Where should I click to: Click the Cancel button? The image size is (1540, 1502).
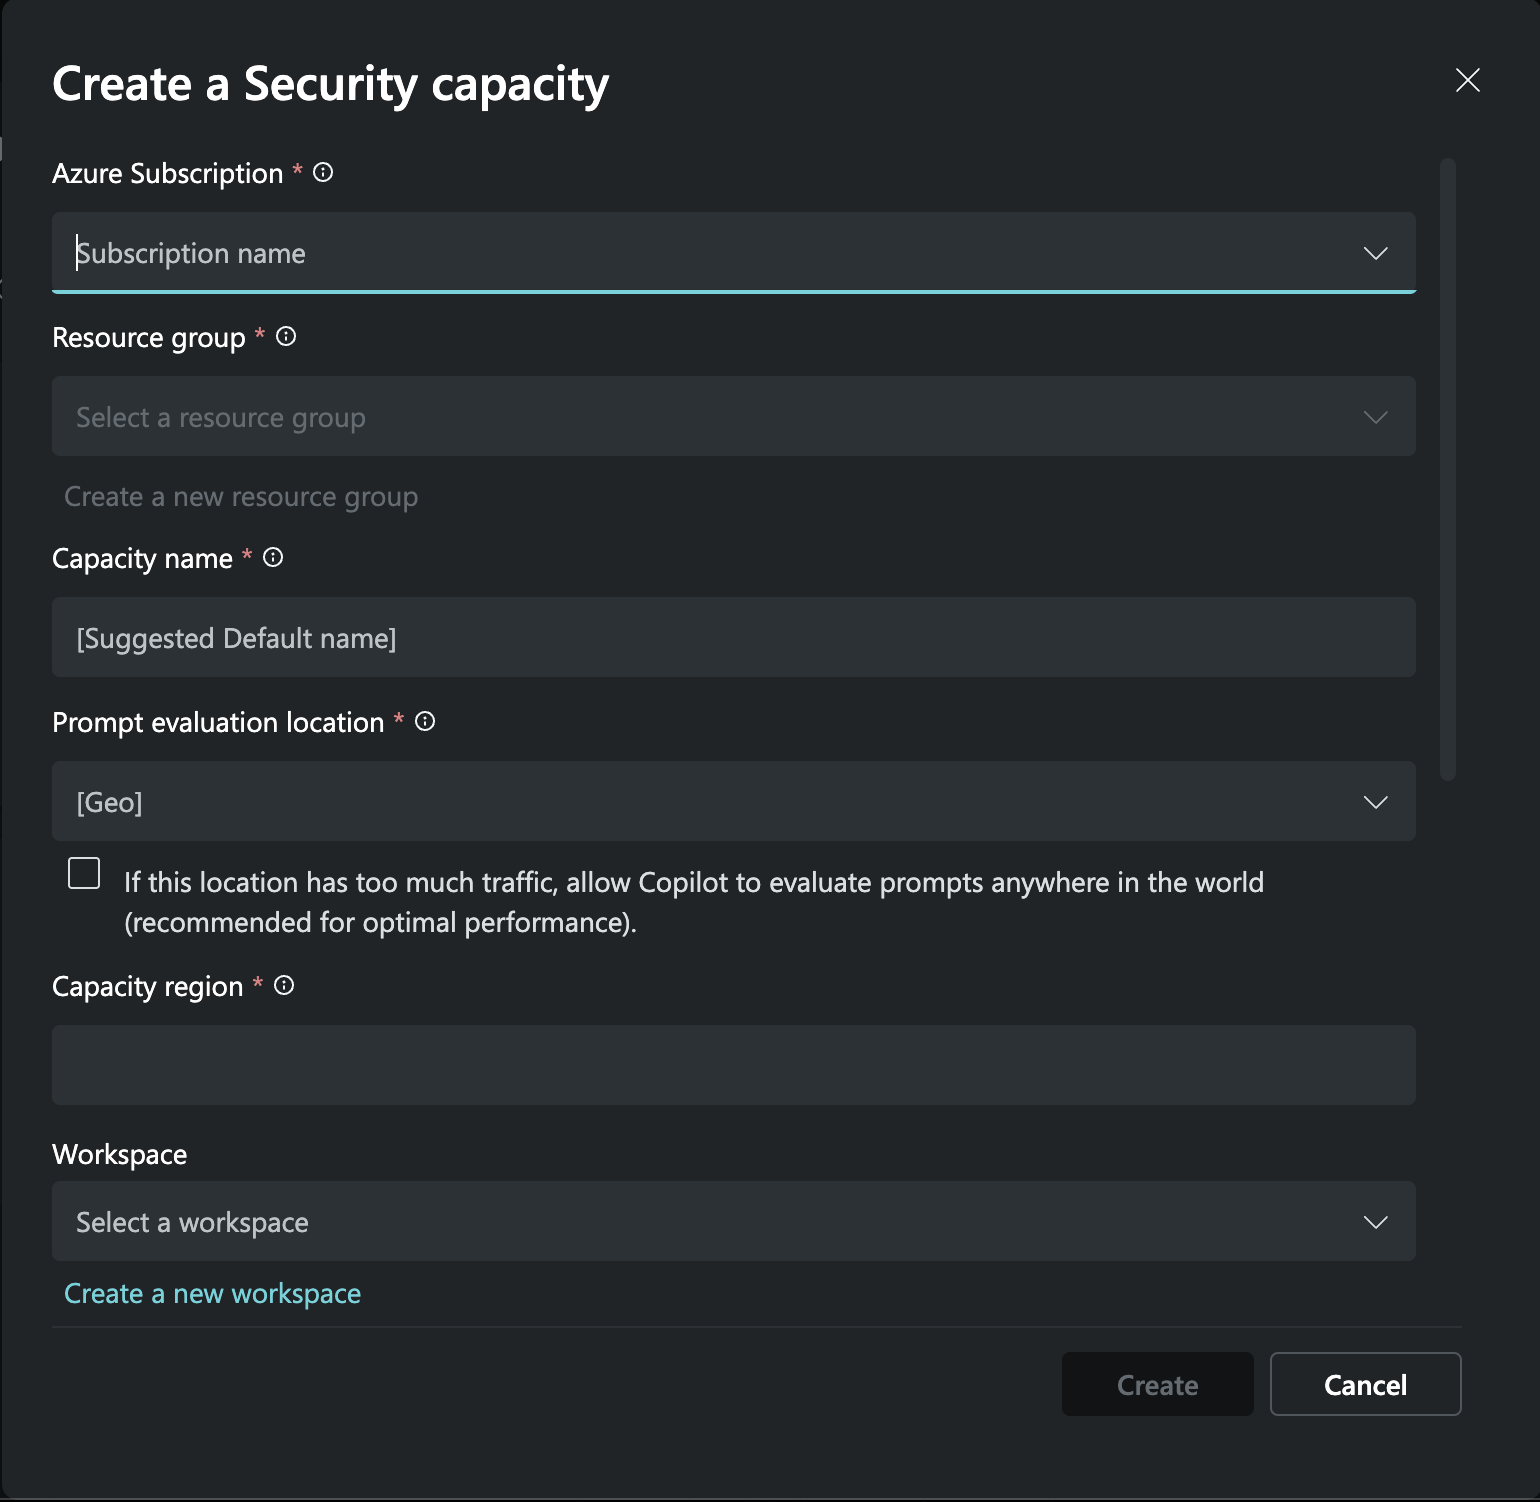point(1365,1385)
